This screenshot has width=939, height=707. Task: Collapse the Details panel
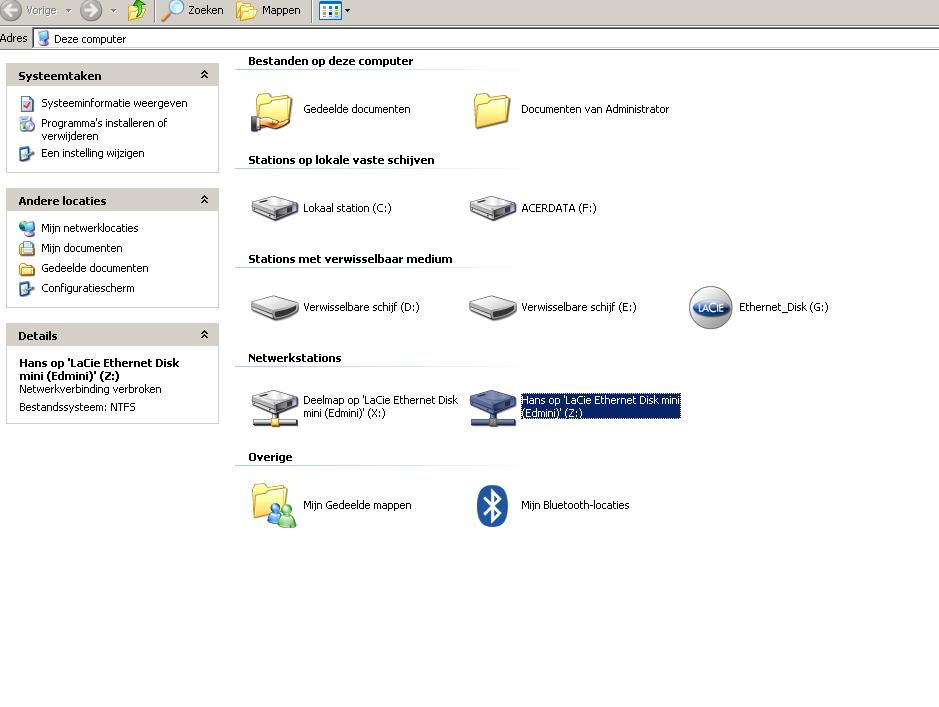click(204, 335)
